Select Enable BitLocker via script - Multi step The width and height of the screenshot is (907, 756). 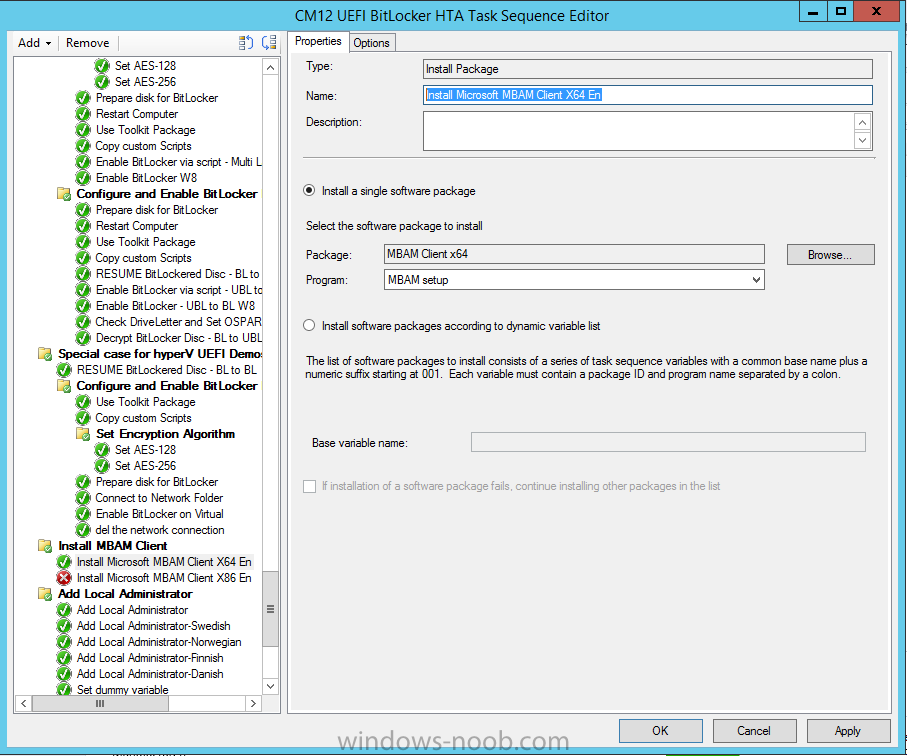pyautogui.click(x=178, y=162)
